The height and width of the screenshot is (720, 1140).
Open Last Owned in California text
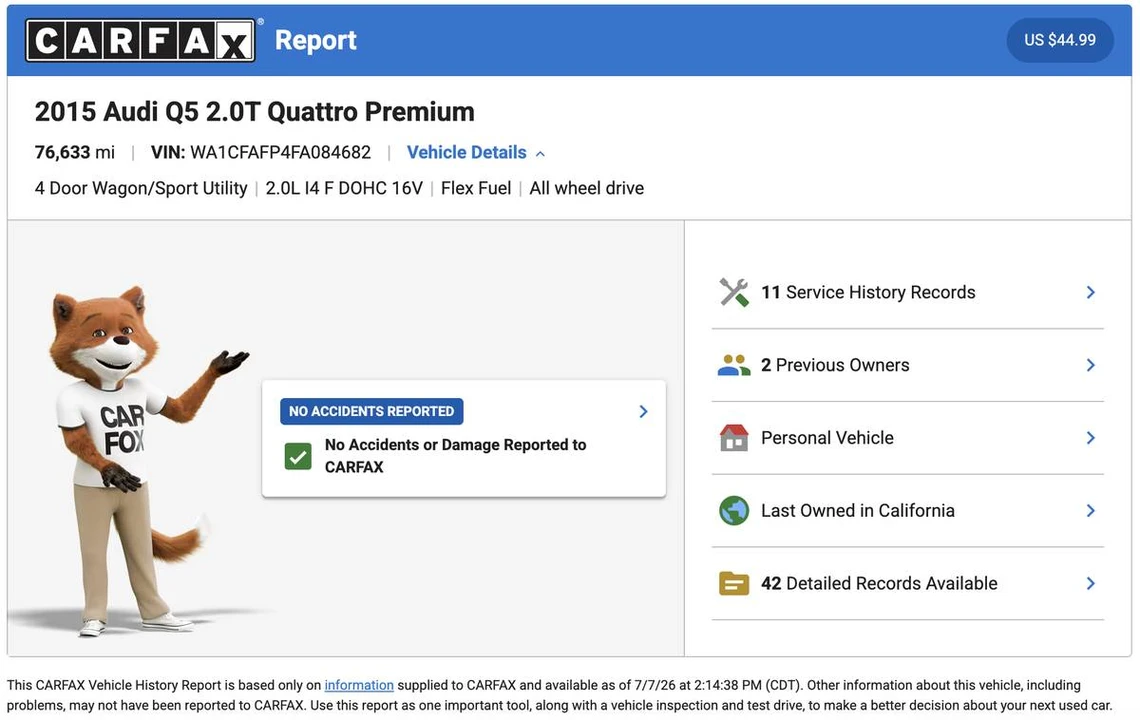tap(858, 511)
